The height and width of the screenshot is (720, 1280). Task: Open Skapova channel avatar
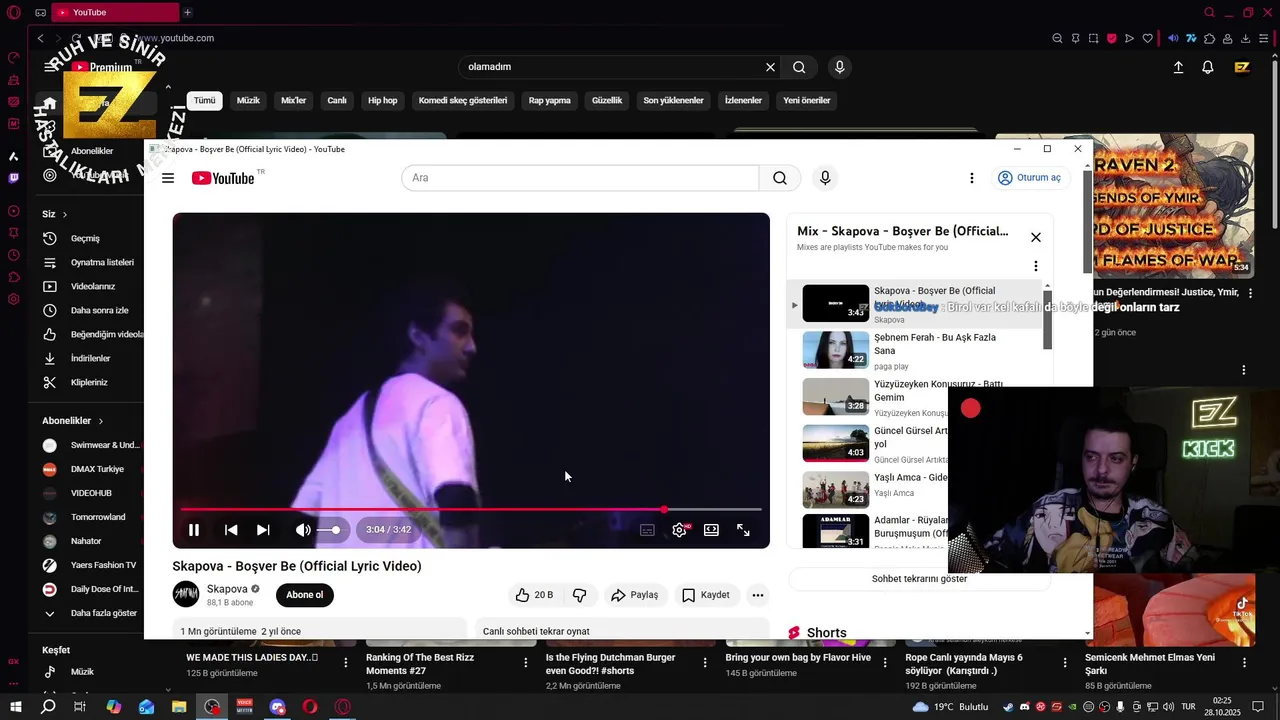click(x=186, y=595)
